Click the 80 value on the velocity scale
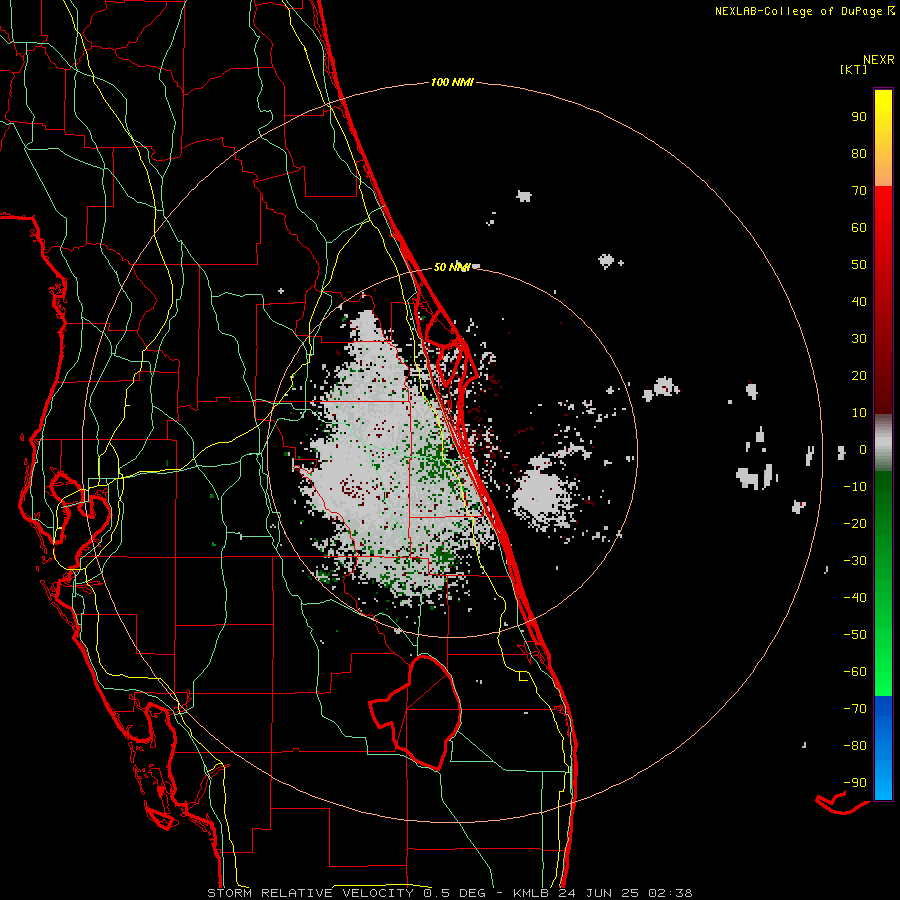 coord(859,153)
